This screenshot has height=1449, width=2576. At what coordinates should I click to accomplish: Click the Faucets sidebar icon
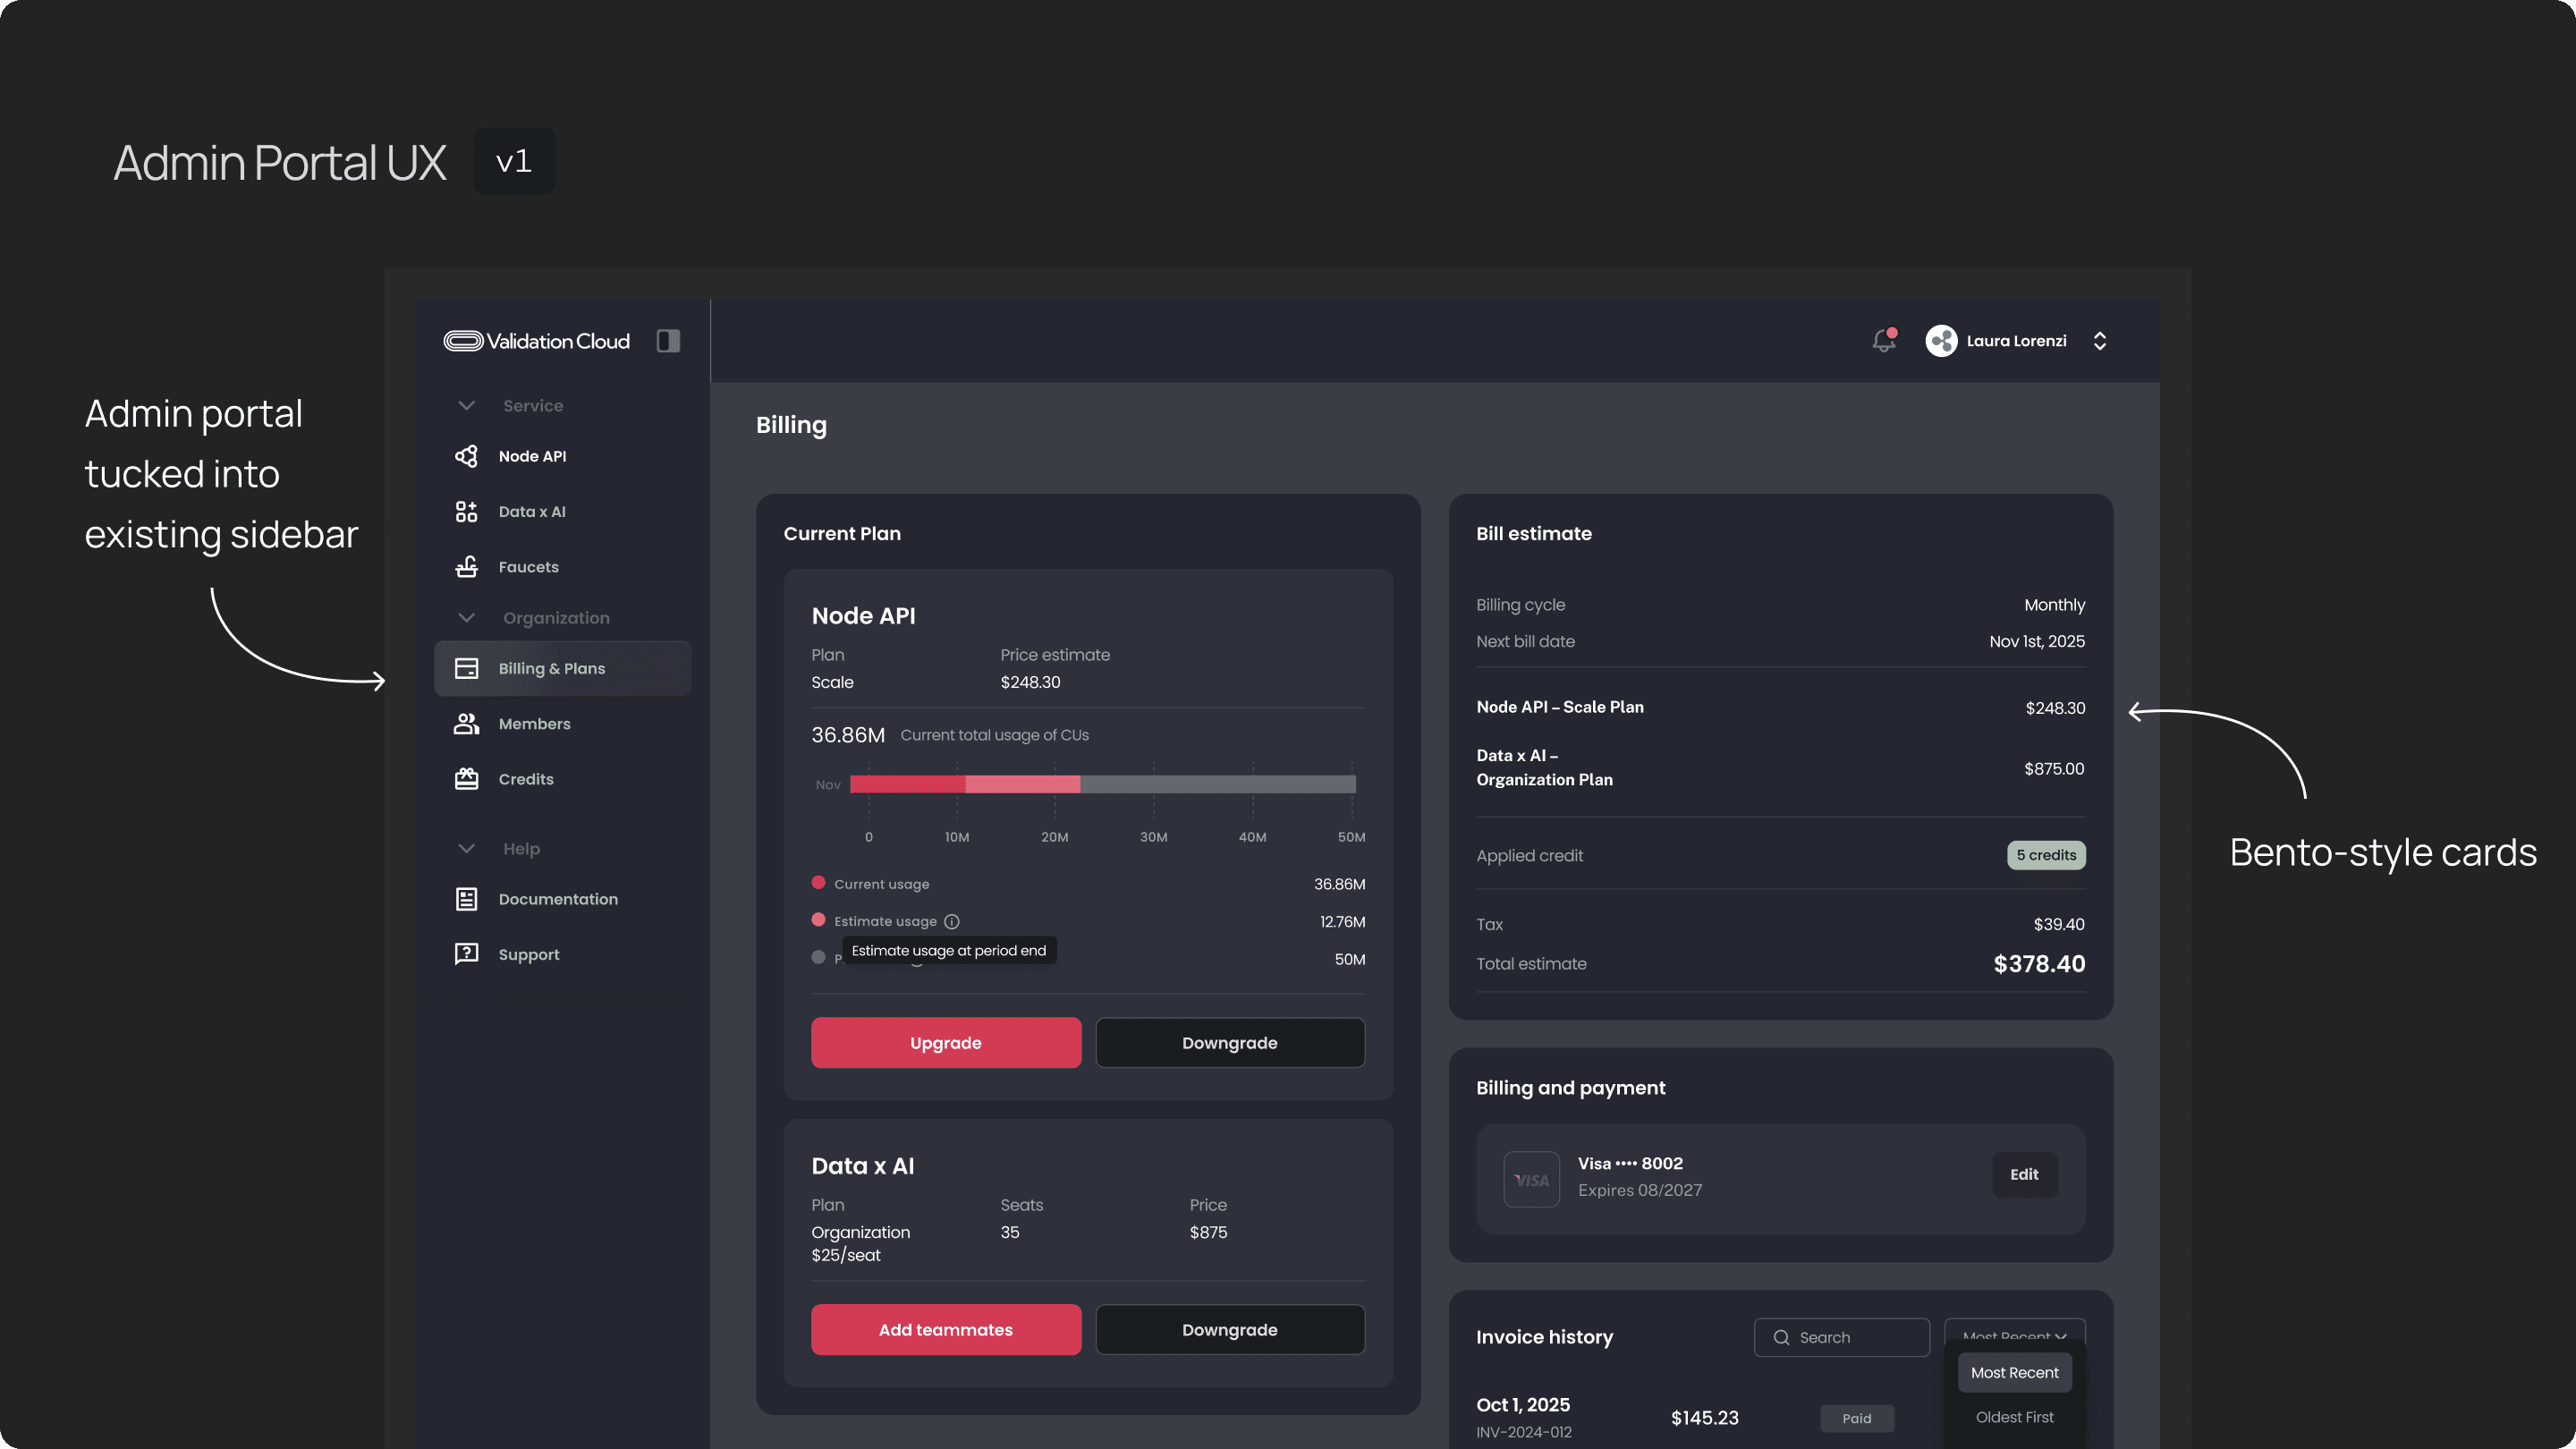[466, 567]
